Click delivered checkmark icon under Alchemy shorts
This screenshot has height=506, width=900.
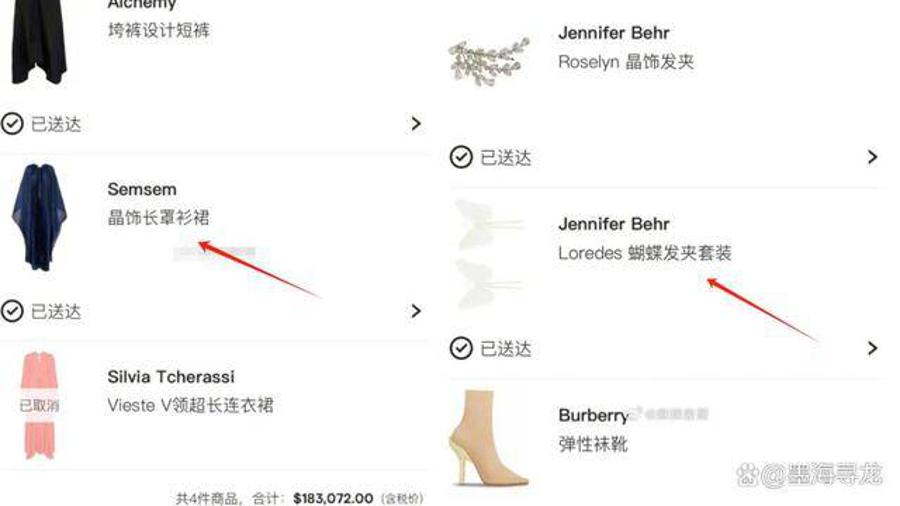point(12,123)
